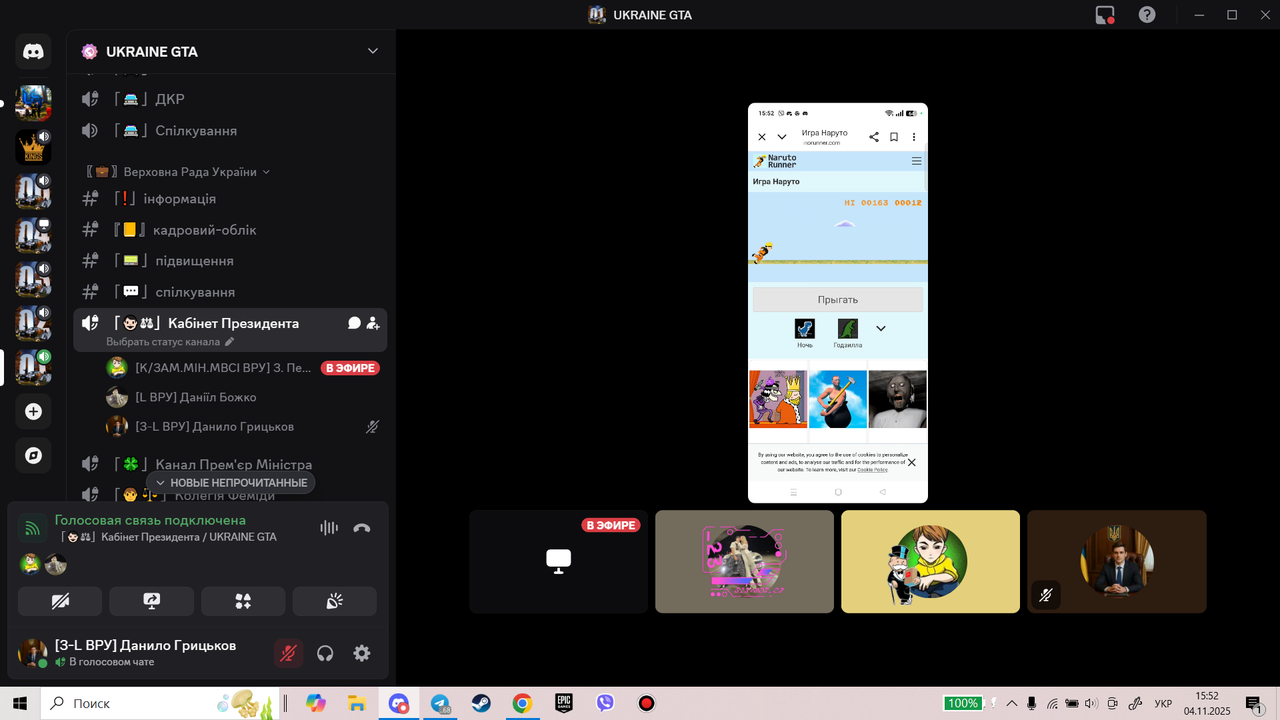The image size is (1280, 720).
Task: Open Windows Start menu
Action: click(20, 703)
